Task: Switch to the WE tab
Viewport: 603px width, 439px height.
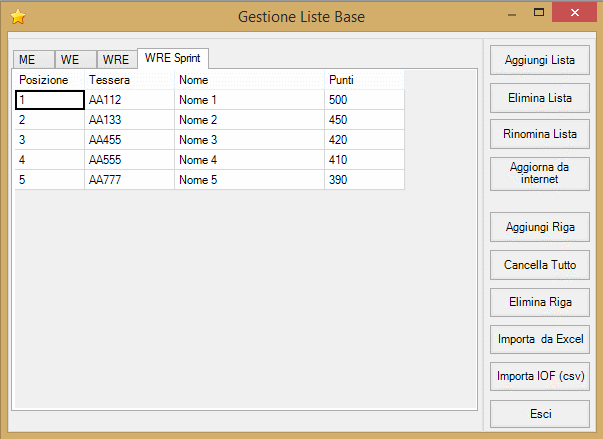Action: [x=76, y=60]
